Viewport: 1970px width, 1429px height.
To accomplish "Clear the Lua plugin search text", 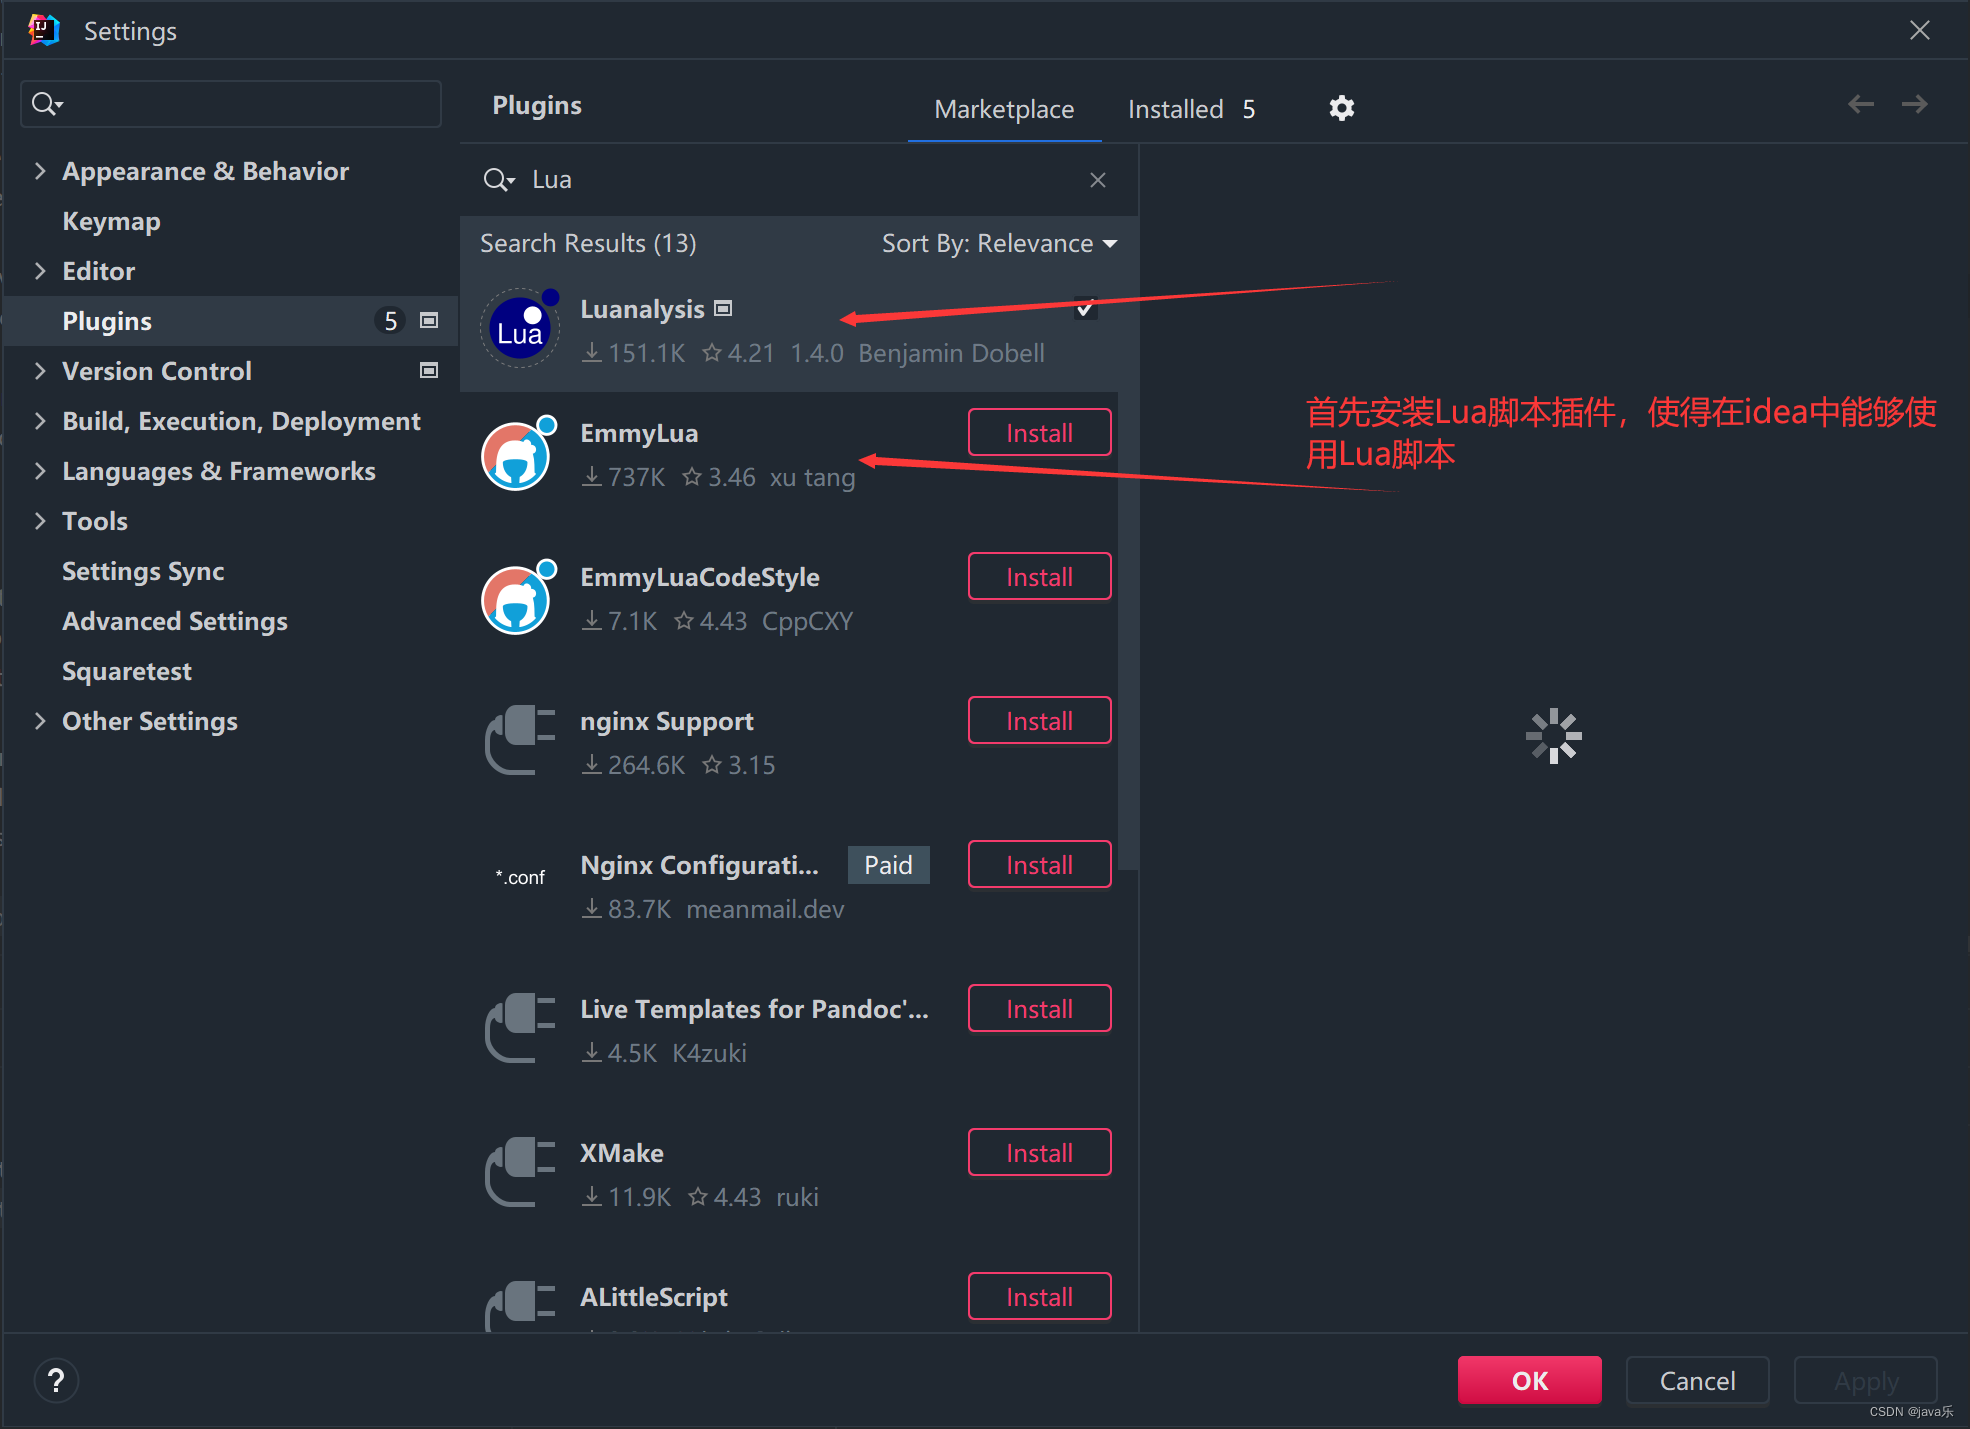I will click(x=1097, y=180).
